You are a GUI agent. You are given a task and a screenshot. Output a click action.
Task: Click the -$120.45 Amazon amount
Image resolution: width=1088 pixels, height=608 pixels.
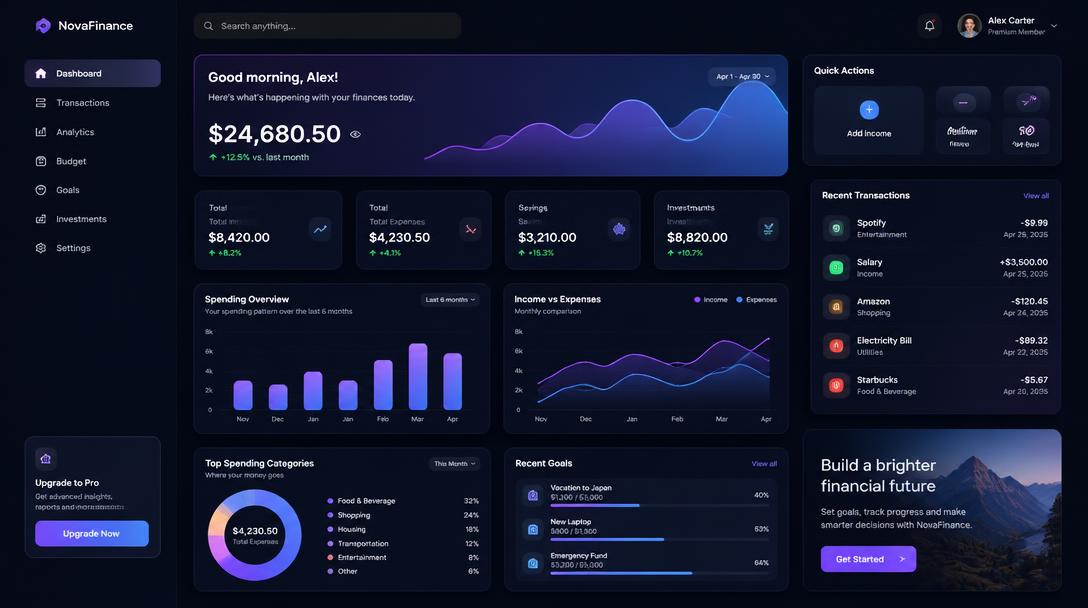(x=1029, y=301)
